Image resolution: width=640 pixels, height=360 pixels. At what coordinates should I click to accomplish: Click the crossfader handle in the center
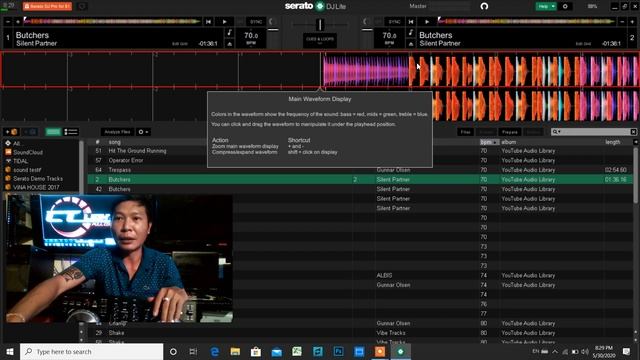pos(320,24)
